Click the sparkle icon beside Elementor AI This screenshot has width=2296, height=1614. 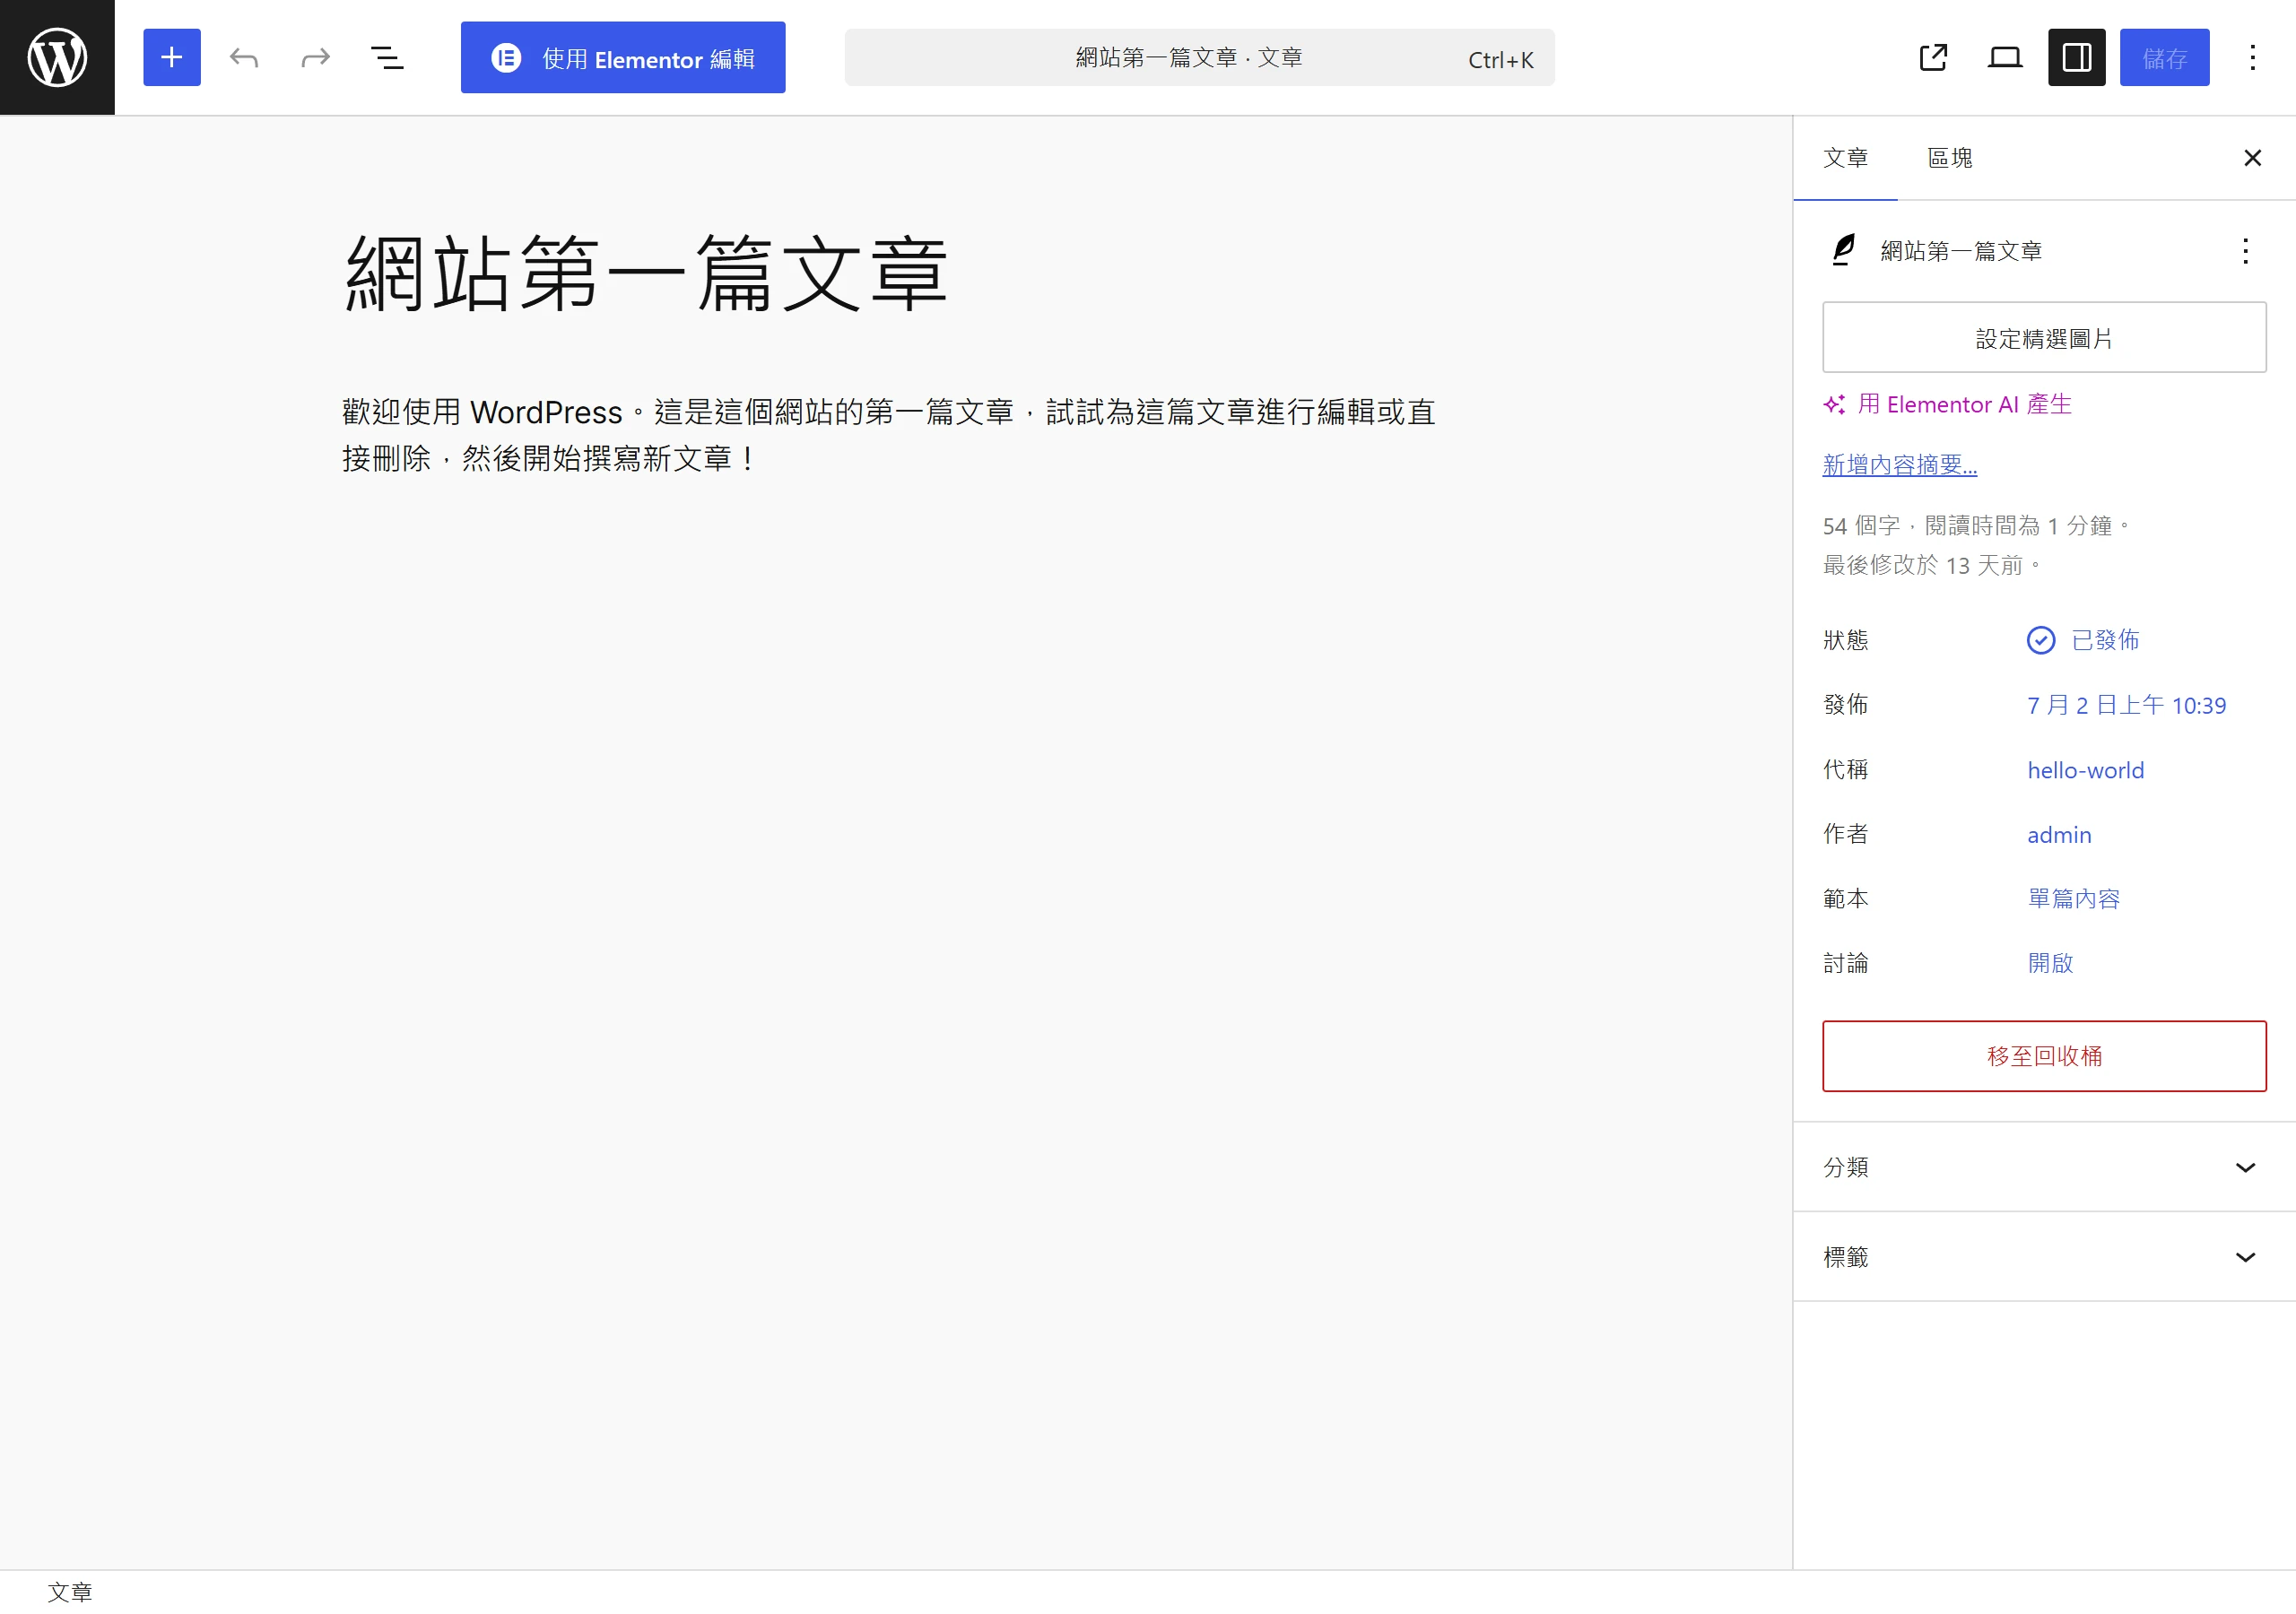click(x=1834, y=404)
